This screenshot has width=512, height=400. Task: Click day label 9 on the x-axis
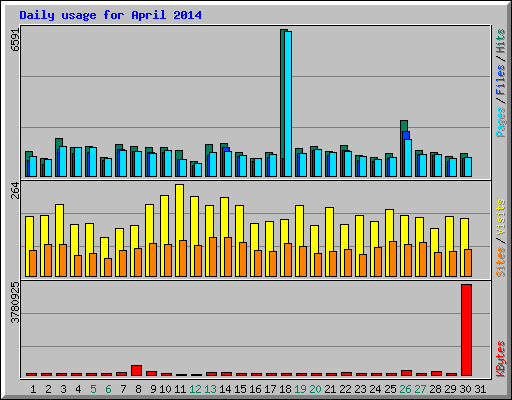pos(153,389)
